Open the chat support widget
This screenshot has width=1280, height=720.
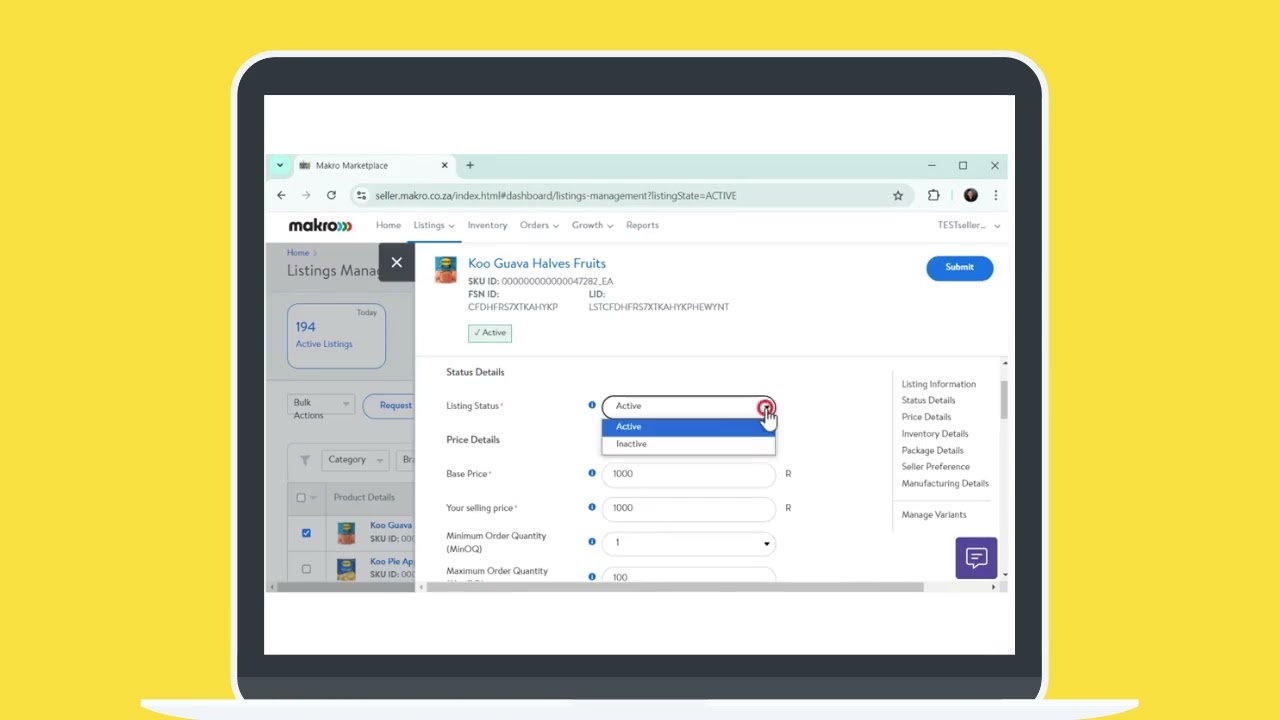click(x=976, y=558)
